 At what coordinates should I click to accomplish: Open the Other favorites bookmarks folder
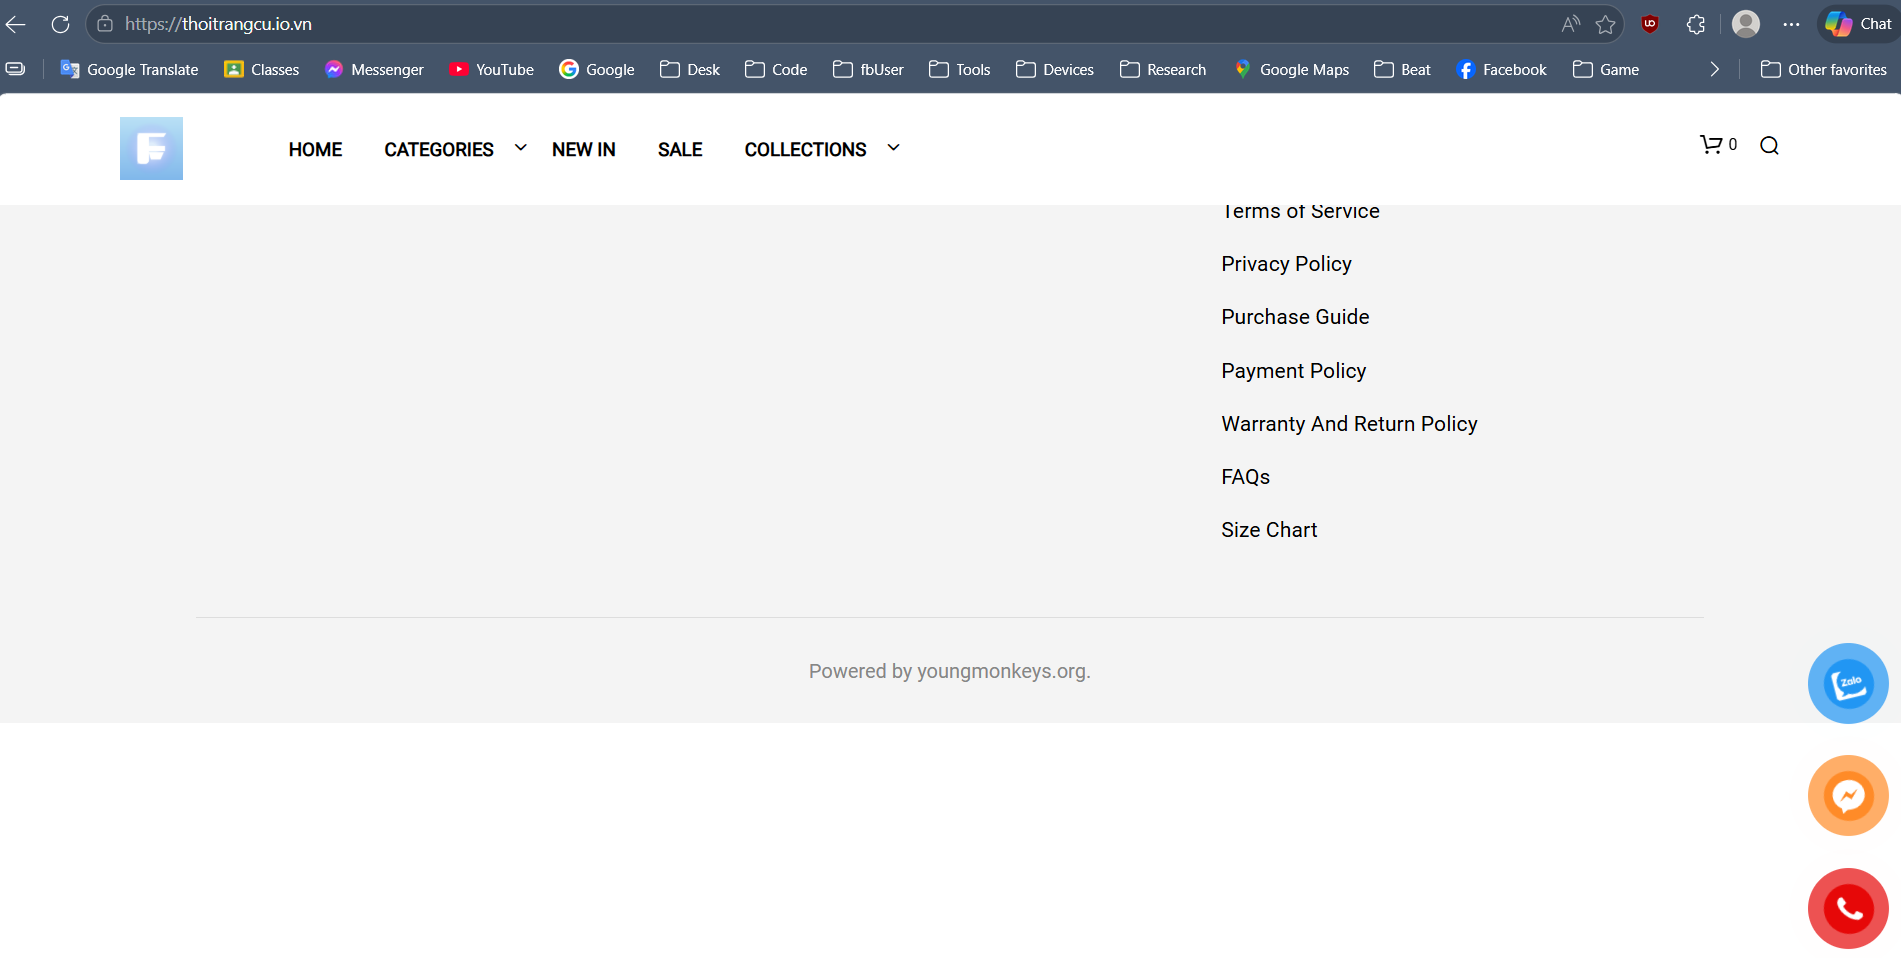(1823, 69)
